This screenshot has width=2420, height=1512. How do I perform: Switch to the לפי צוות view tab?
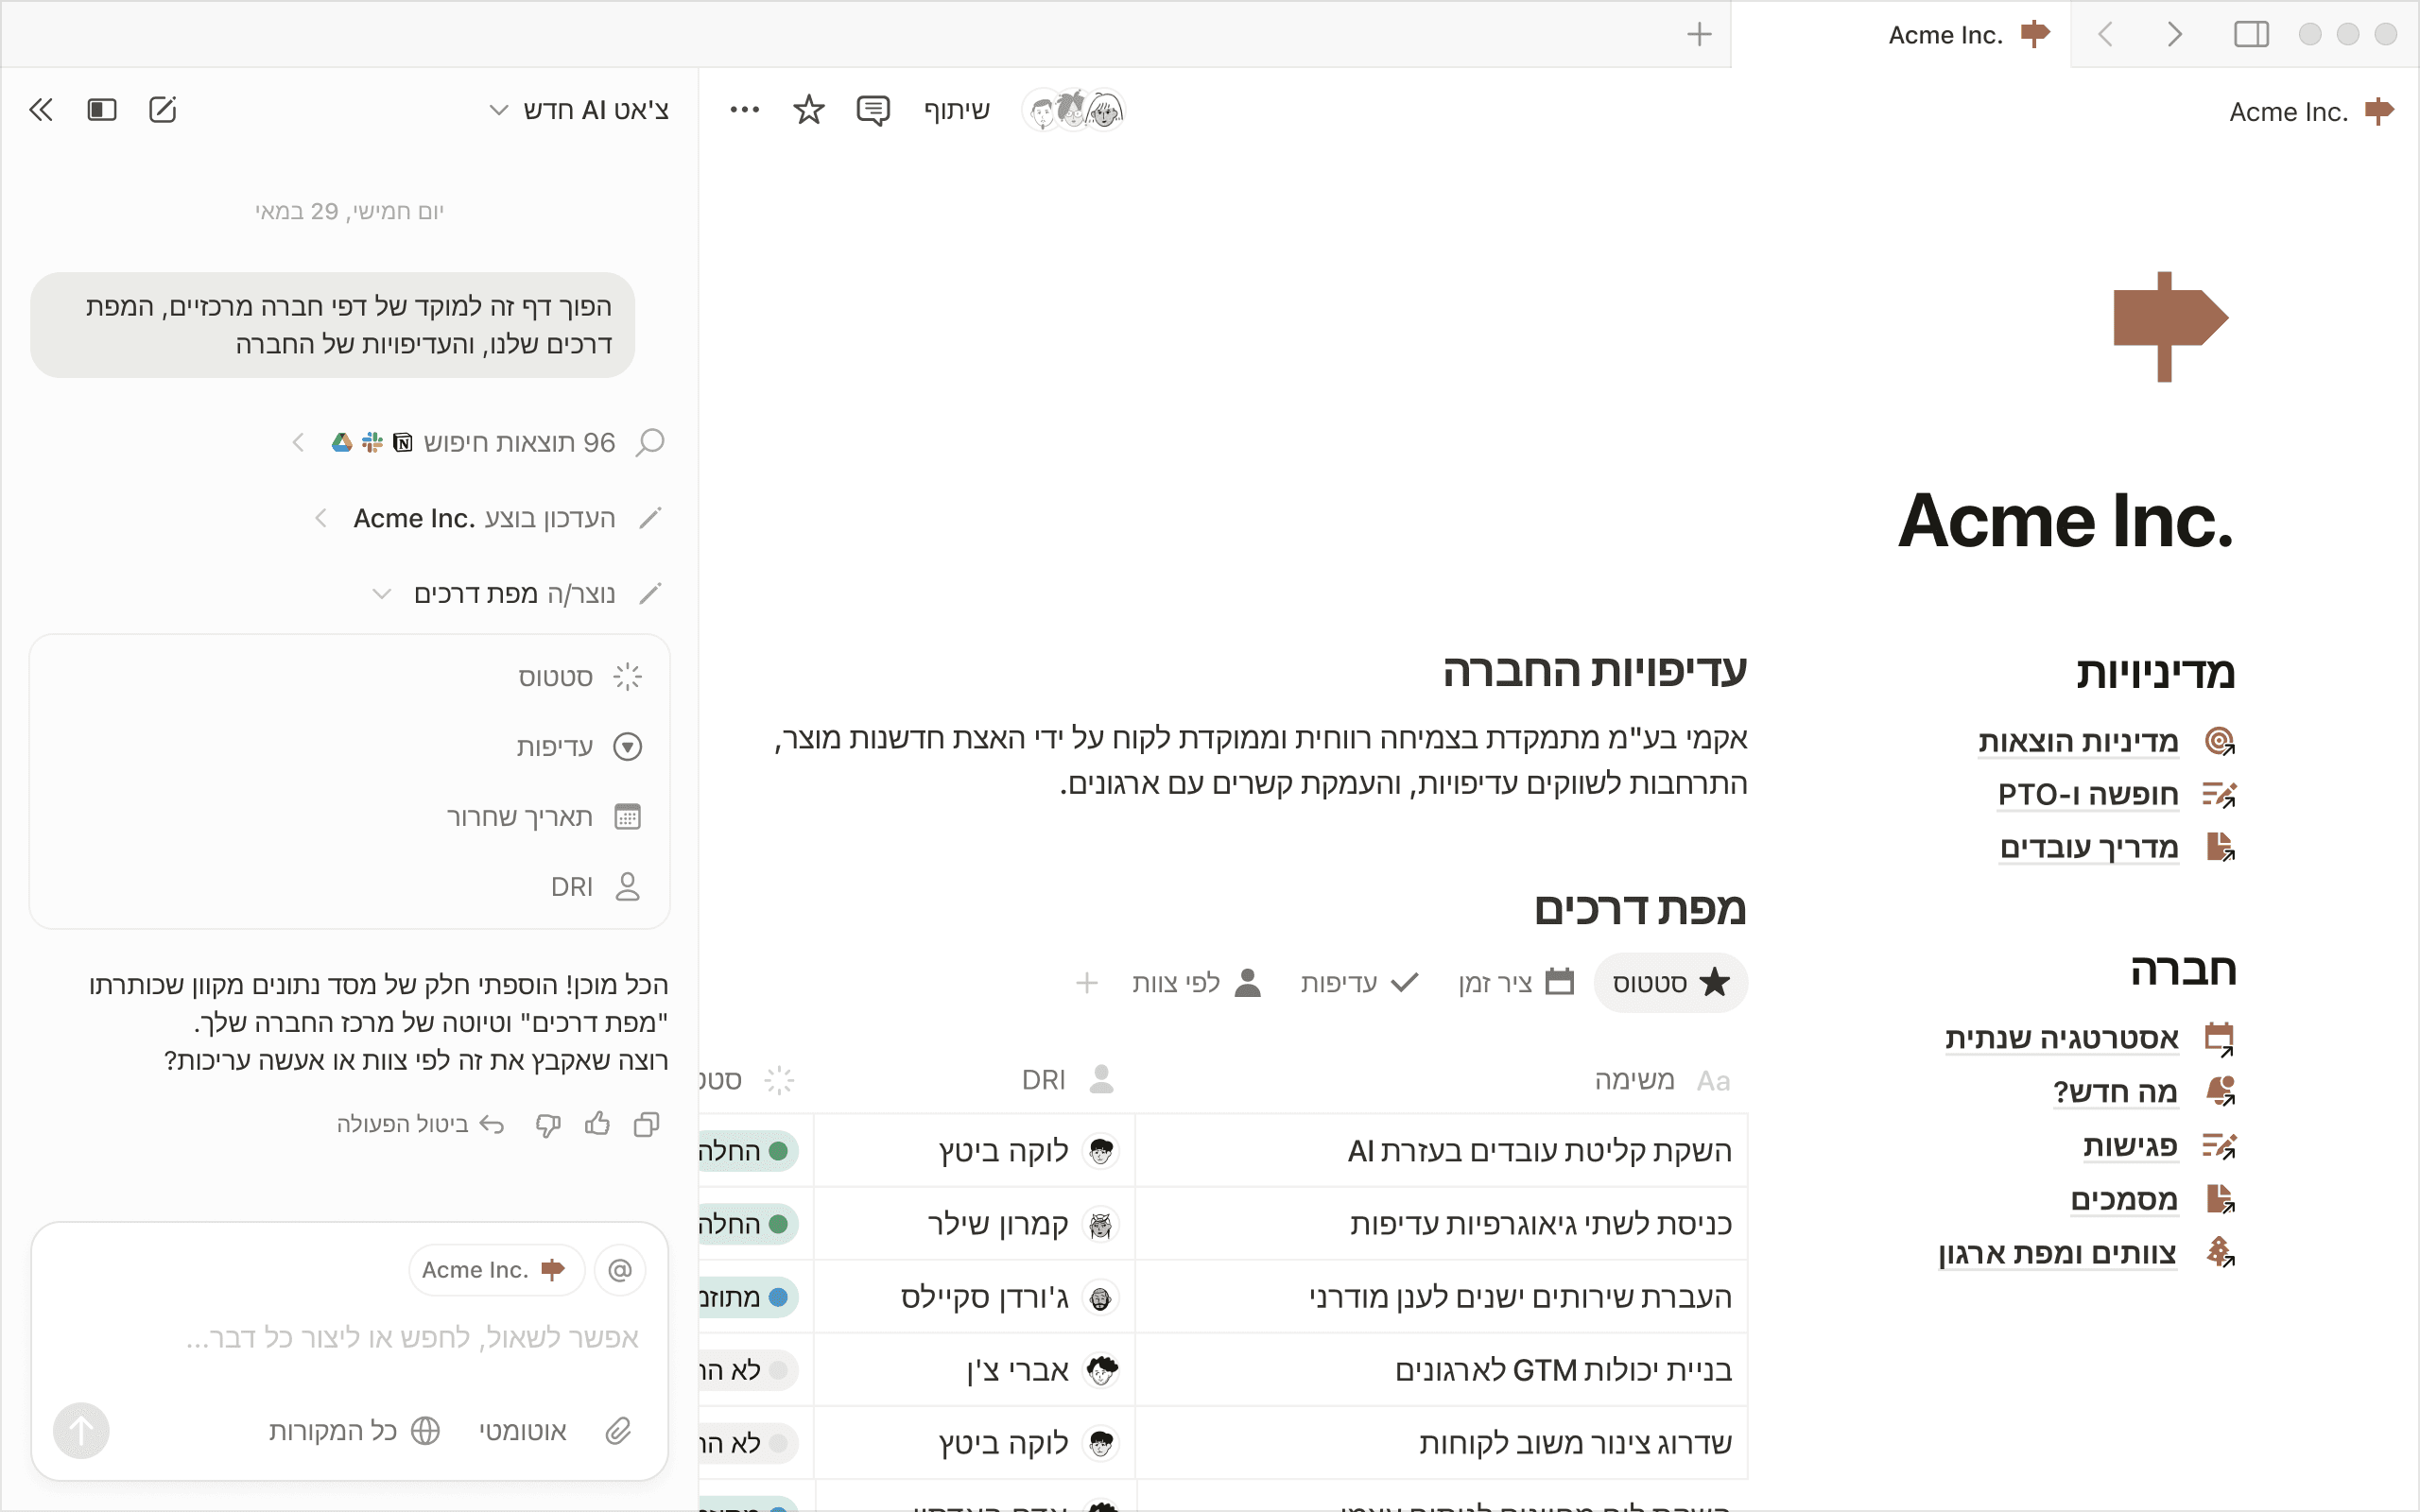click(x=1195, y=983)
